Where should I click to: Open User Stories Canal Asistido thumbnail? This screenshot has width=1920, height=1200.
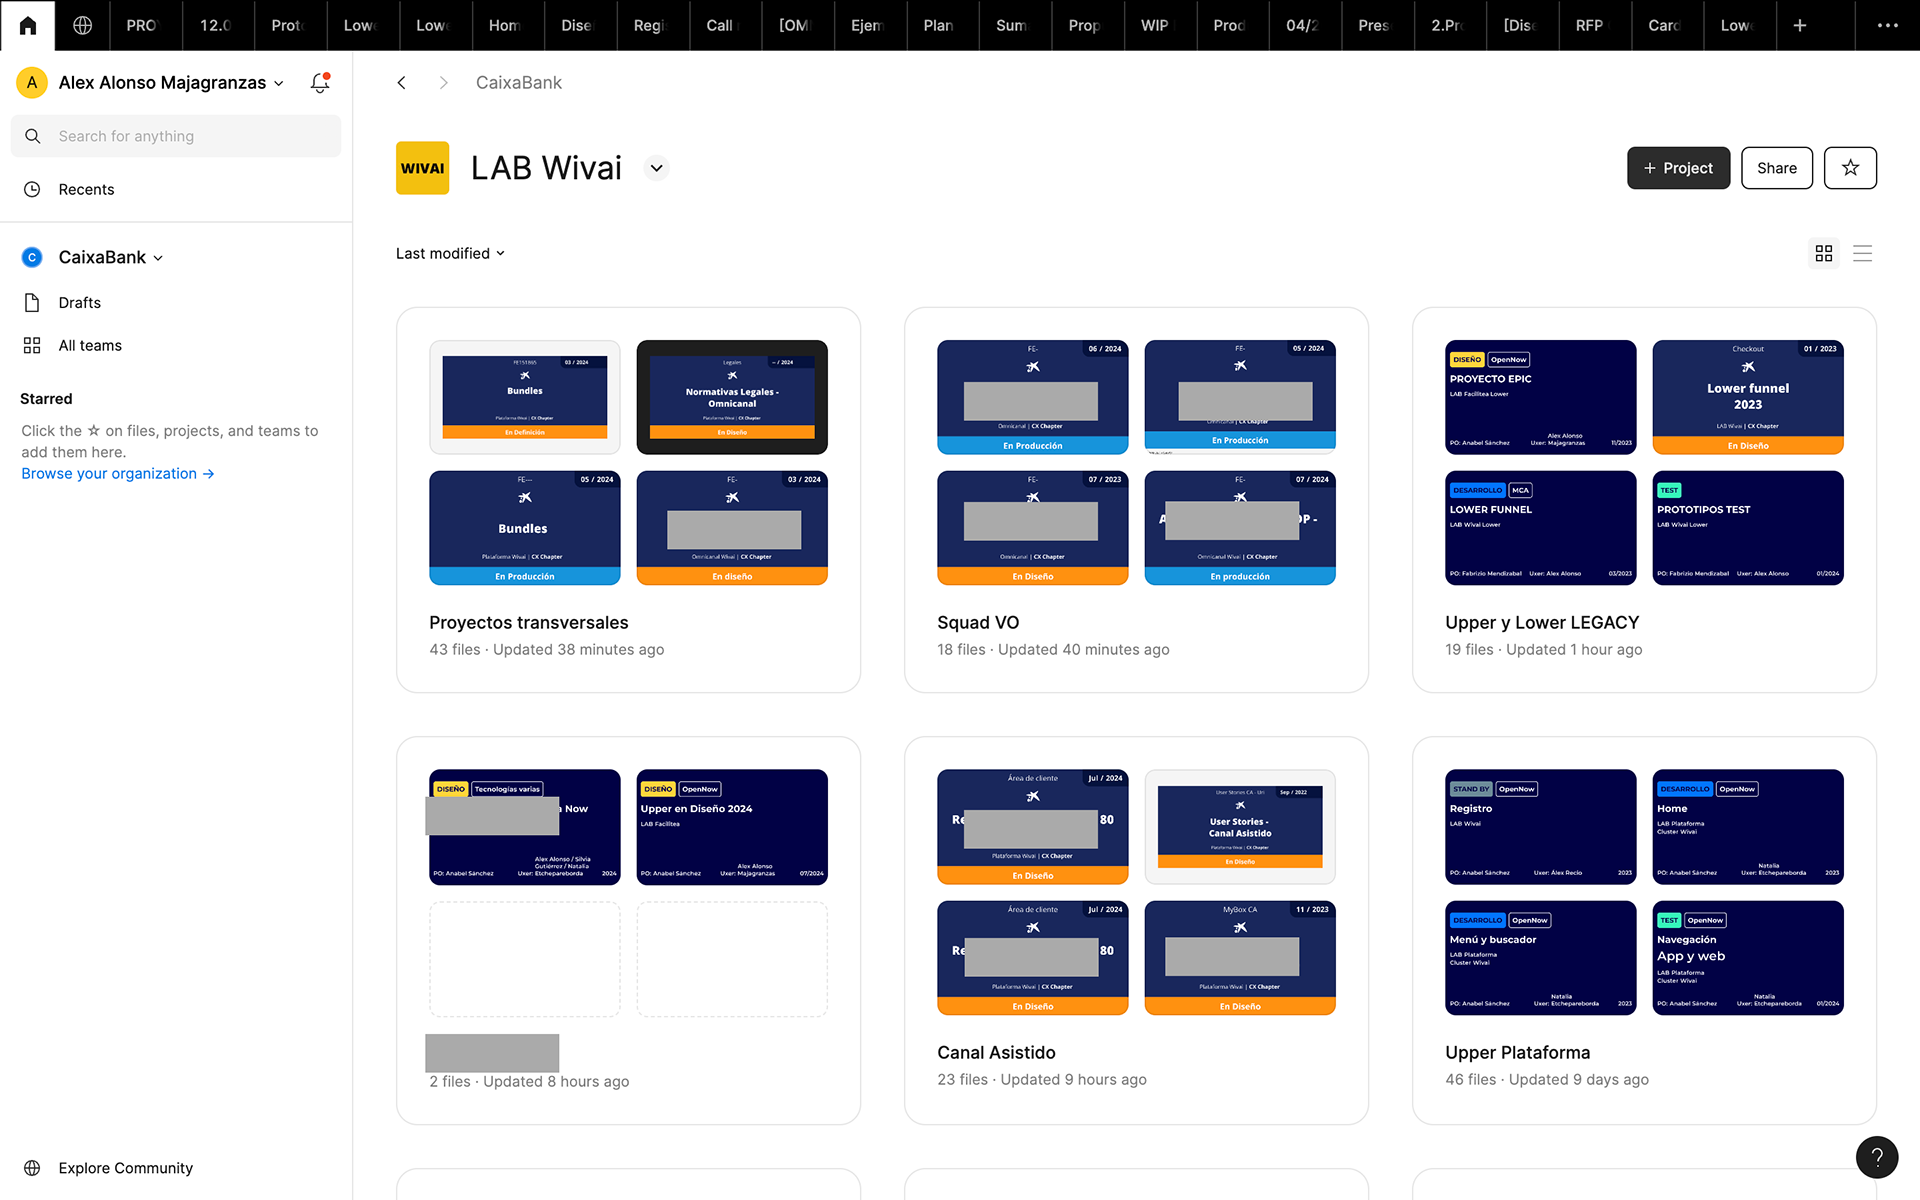(1240, 827)
